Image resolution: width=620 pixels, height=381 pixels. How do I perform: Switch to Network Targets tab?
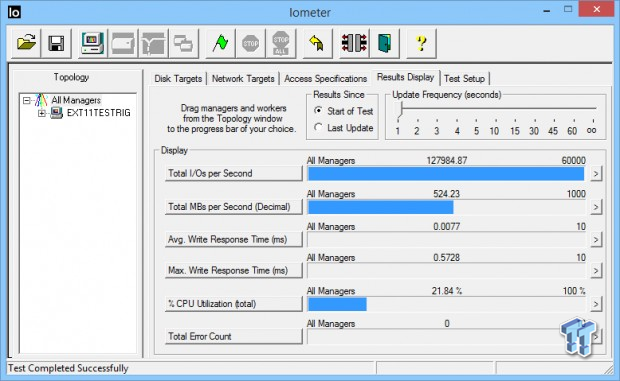[243, 79]
